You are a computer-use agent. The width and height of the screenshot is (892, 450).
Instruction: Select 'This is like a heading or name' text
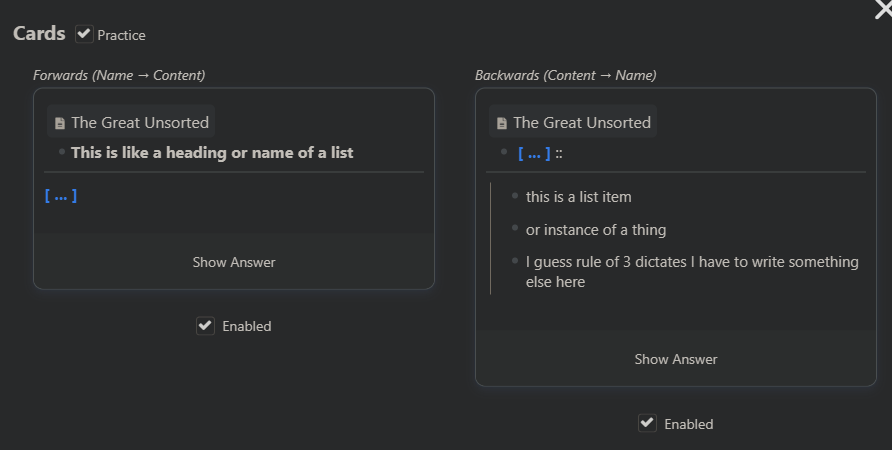pos(212,153)
